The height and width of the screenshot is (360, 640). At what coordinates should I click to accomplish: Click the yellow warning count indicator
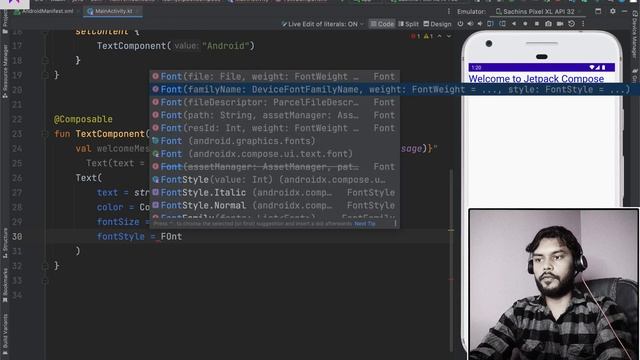tap(428, 36)
